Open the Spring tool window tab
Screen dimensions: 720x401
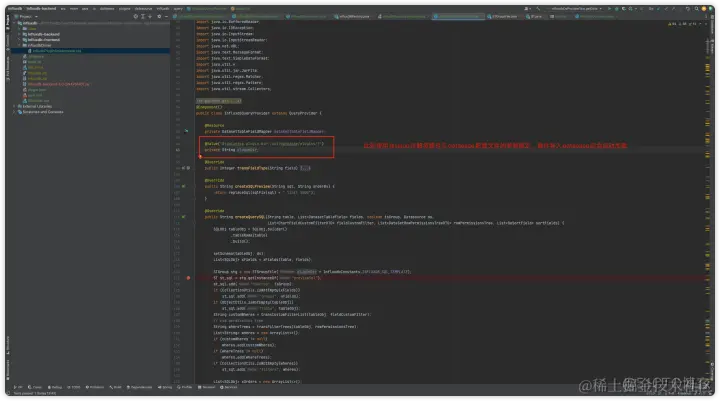(x=164, y=387)
